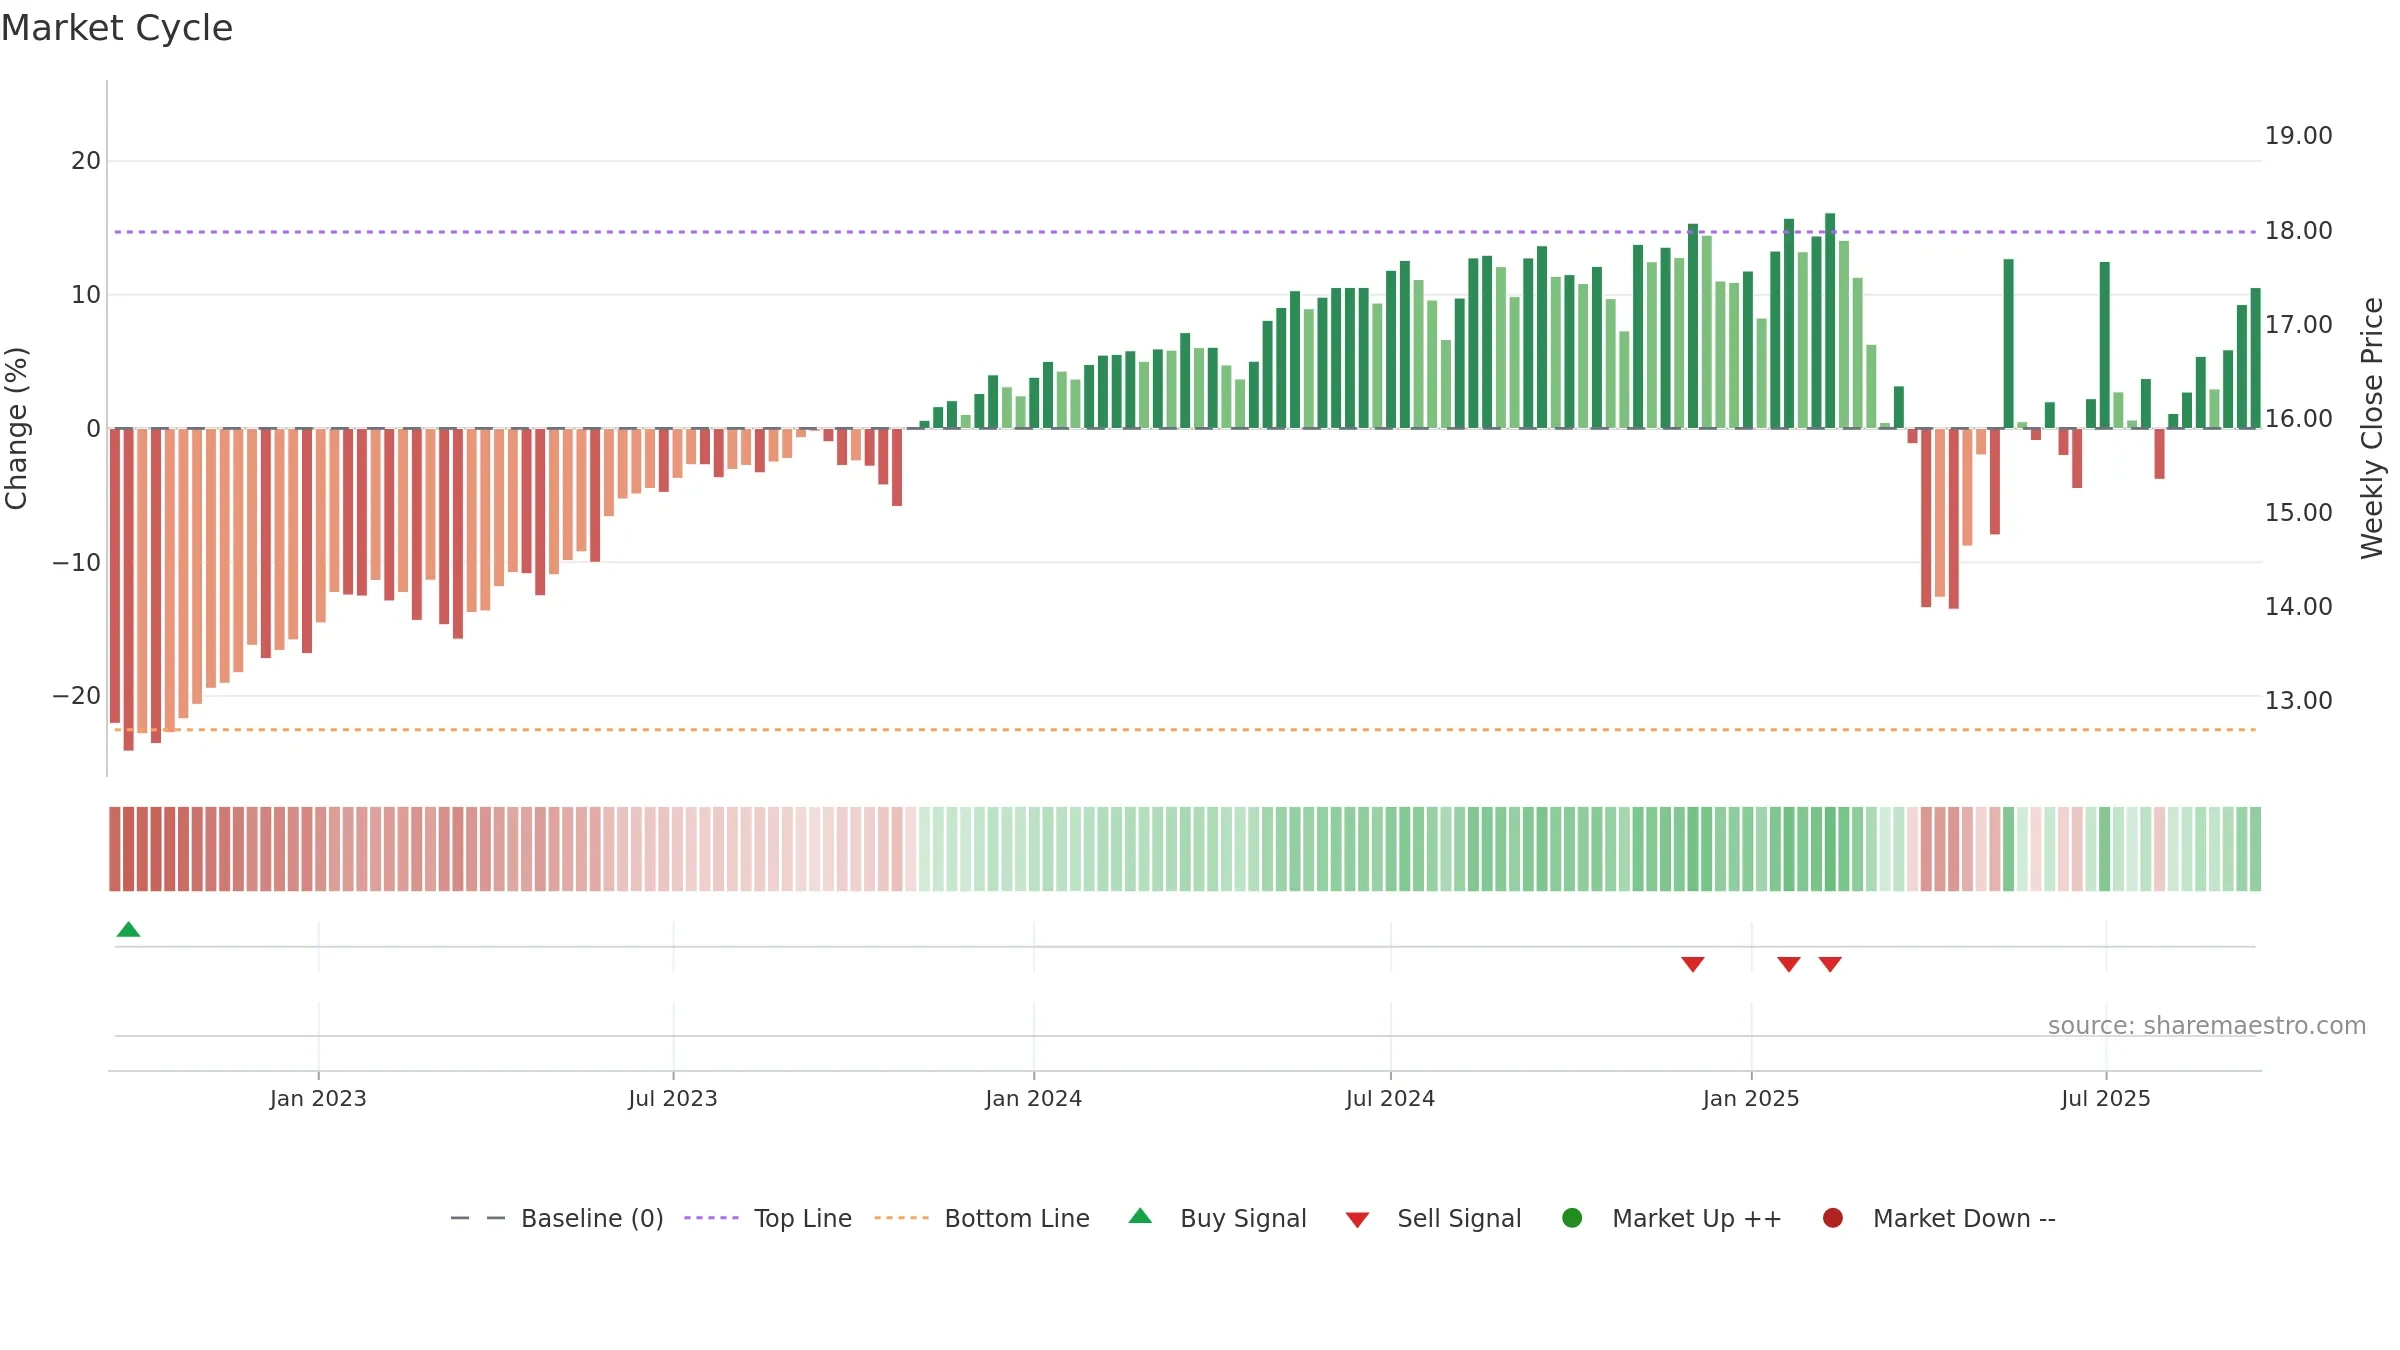
Task: Click the green triangle icon in the legend
Action: (1140, 1216)
